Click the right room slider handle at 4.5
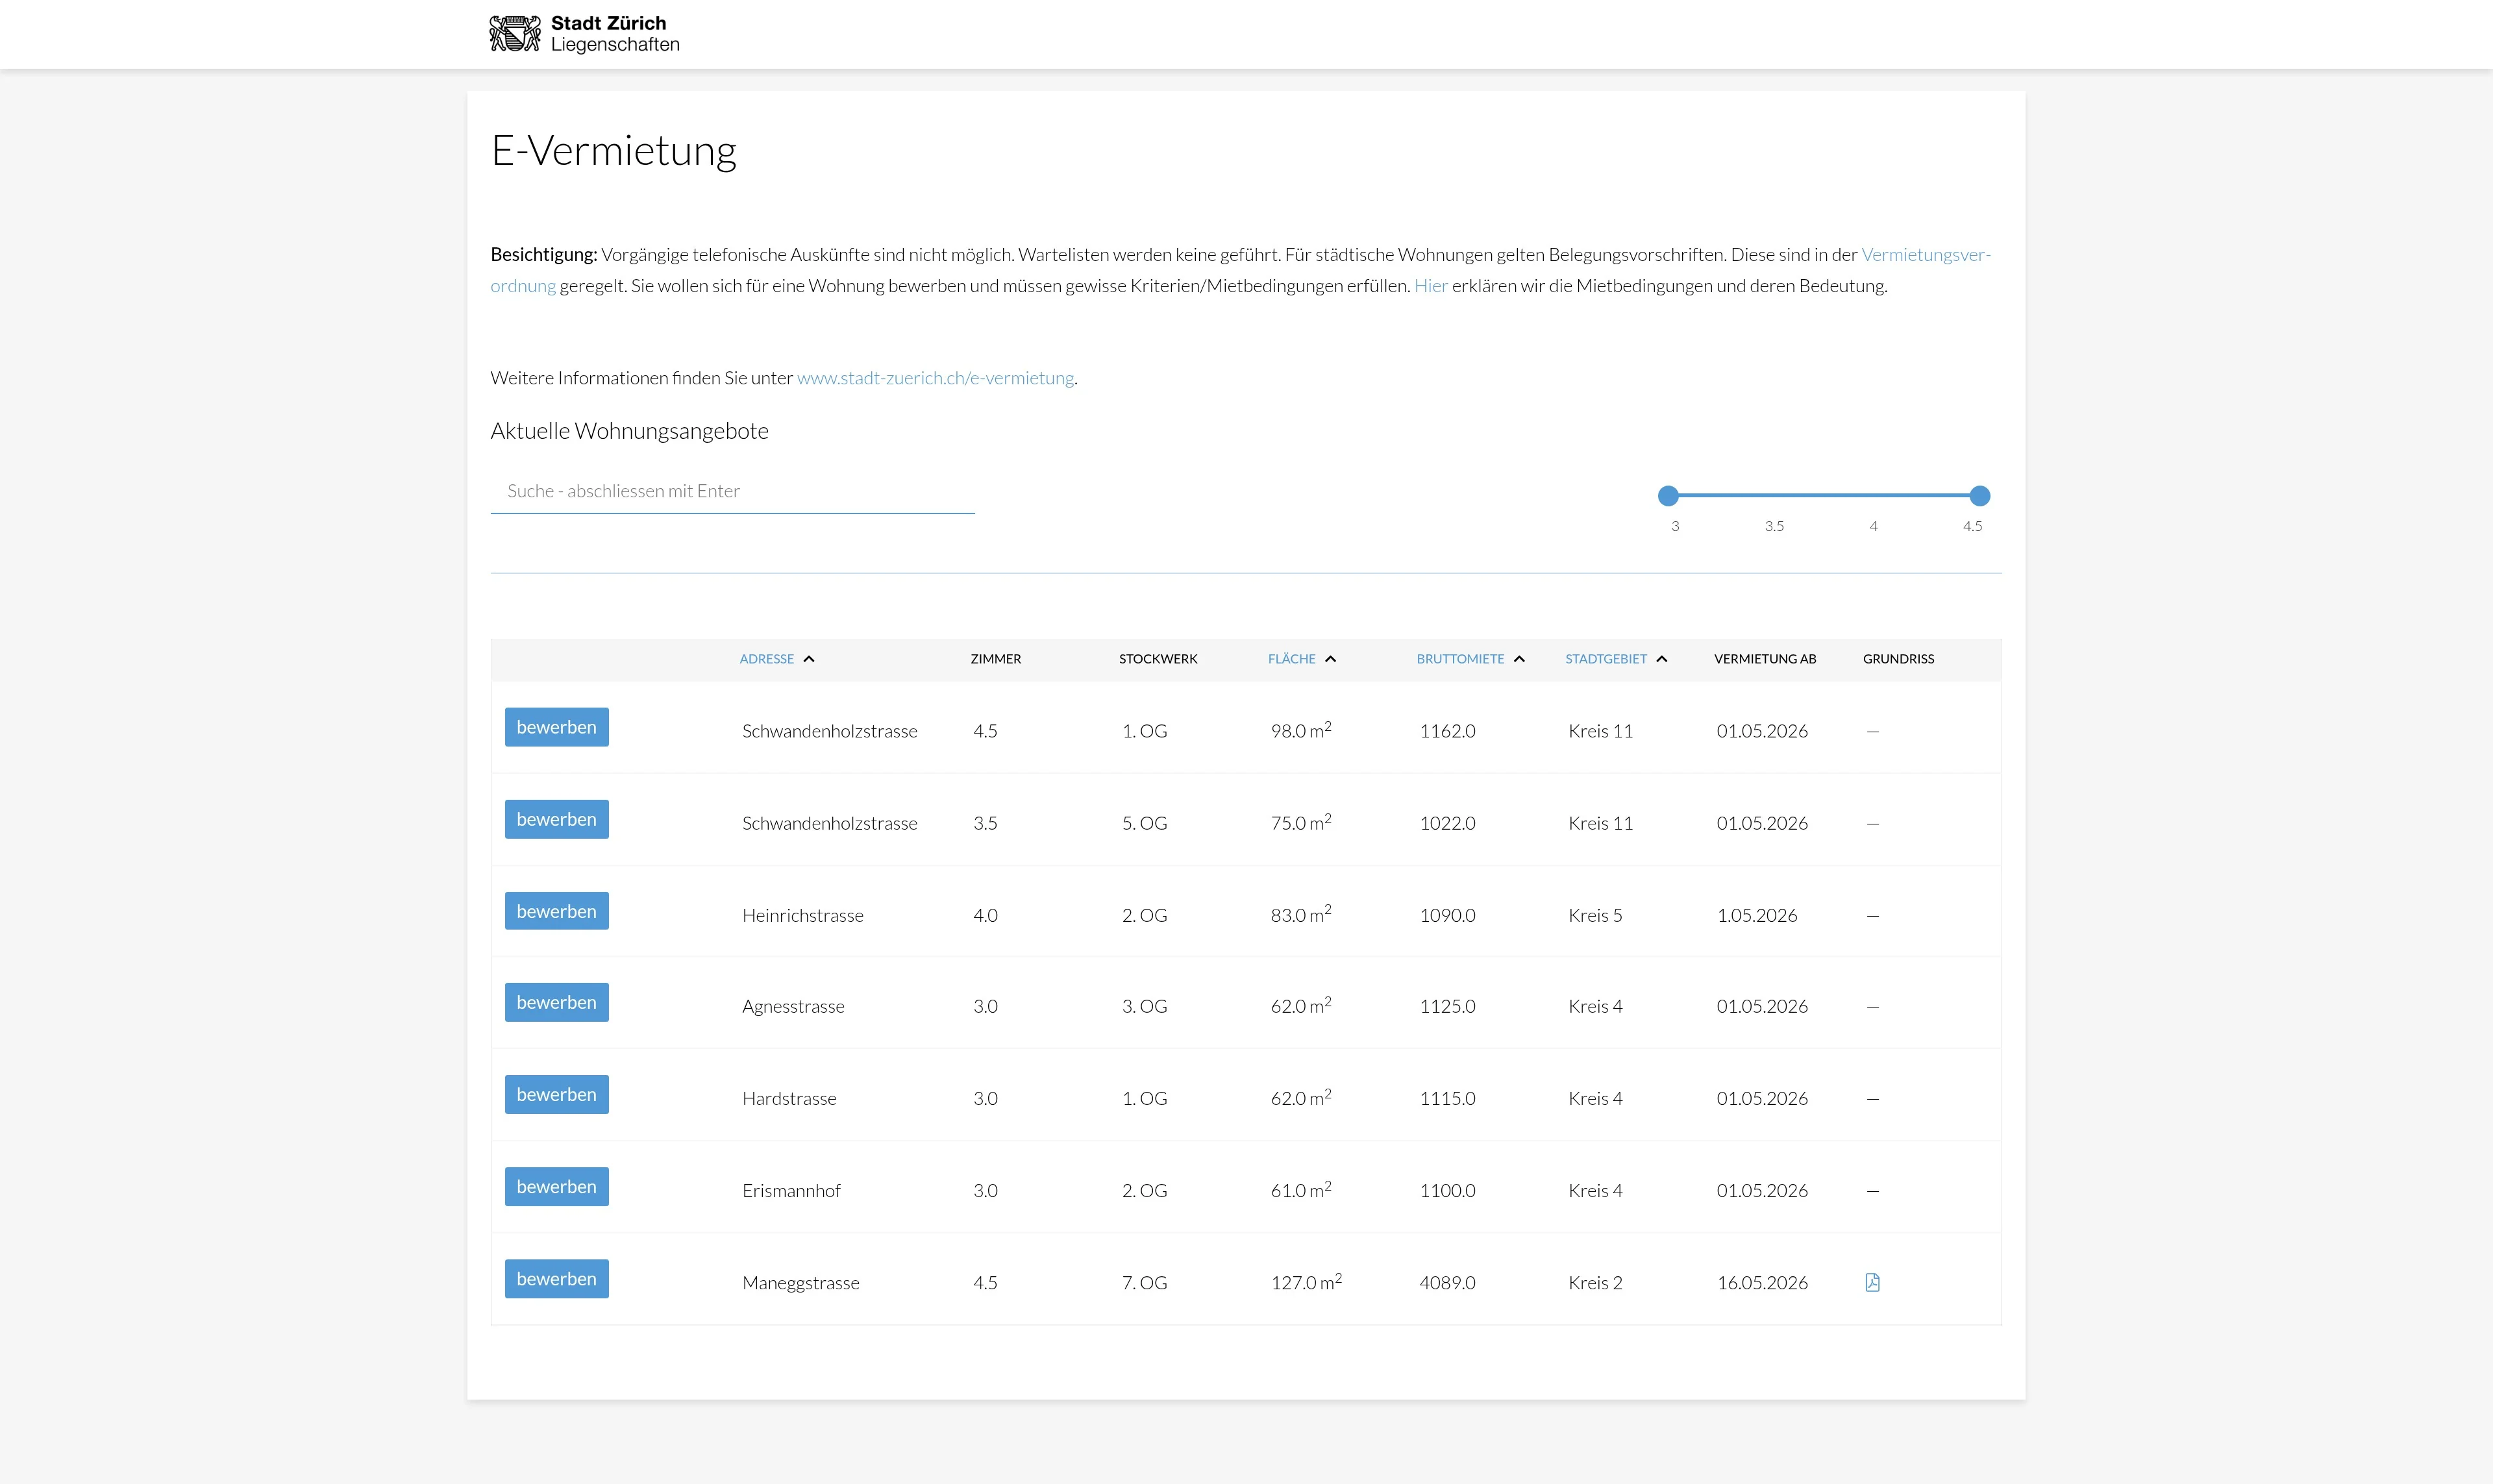 (1979, 496)
